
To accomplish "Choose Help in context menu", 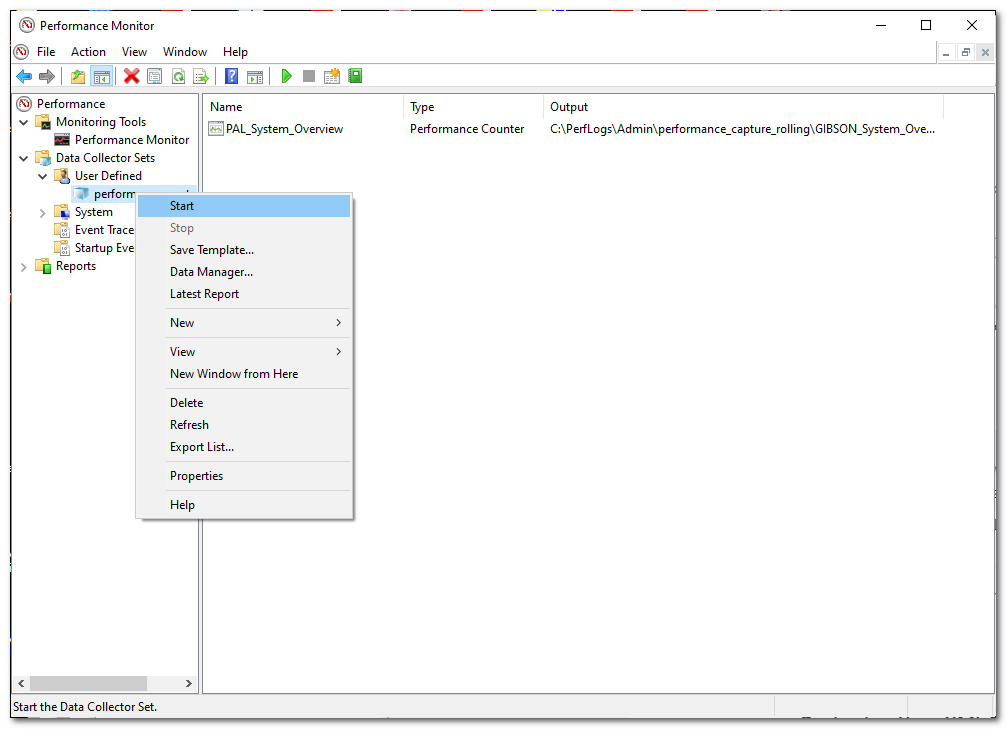I will pyautogui.click(x=245, y=505).
